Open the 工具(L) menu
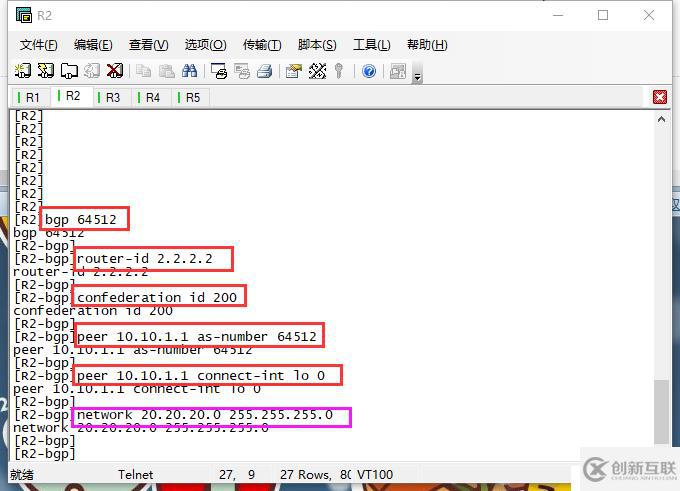680x491 pixels. [372, 45]
